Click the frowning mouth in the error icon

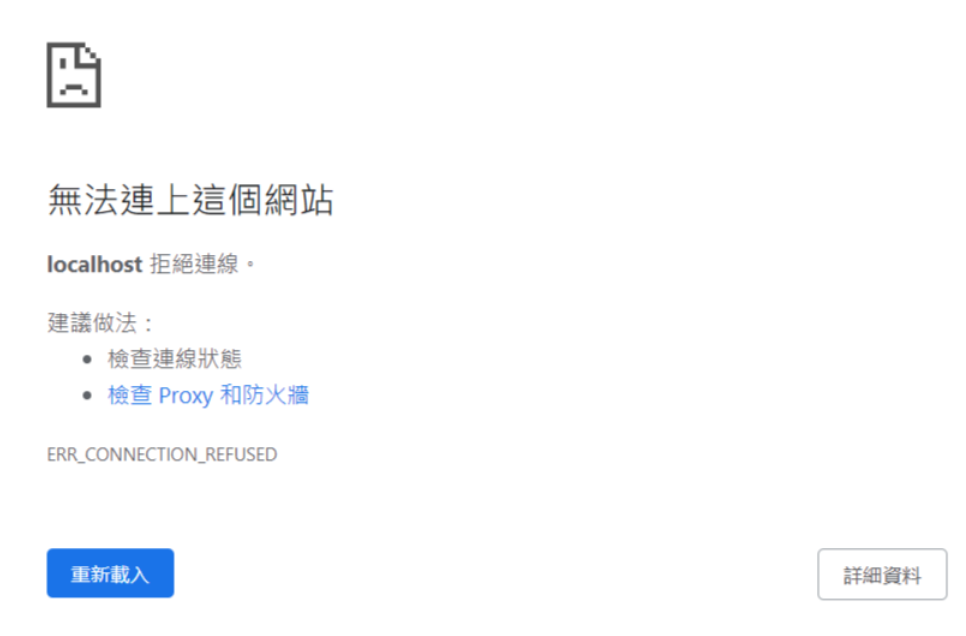pos(74,88)
